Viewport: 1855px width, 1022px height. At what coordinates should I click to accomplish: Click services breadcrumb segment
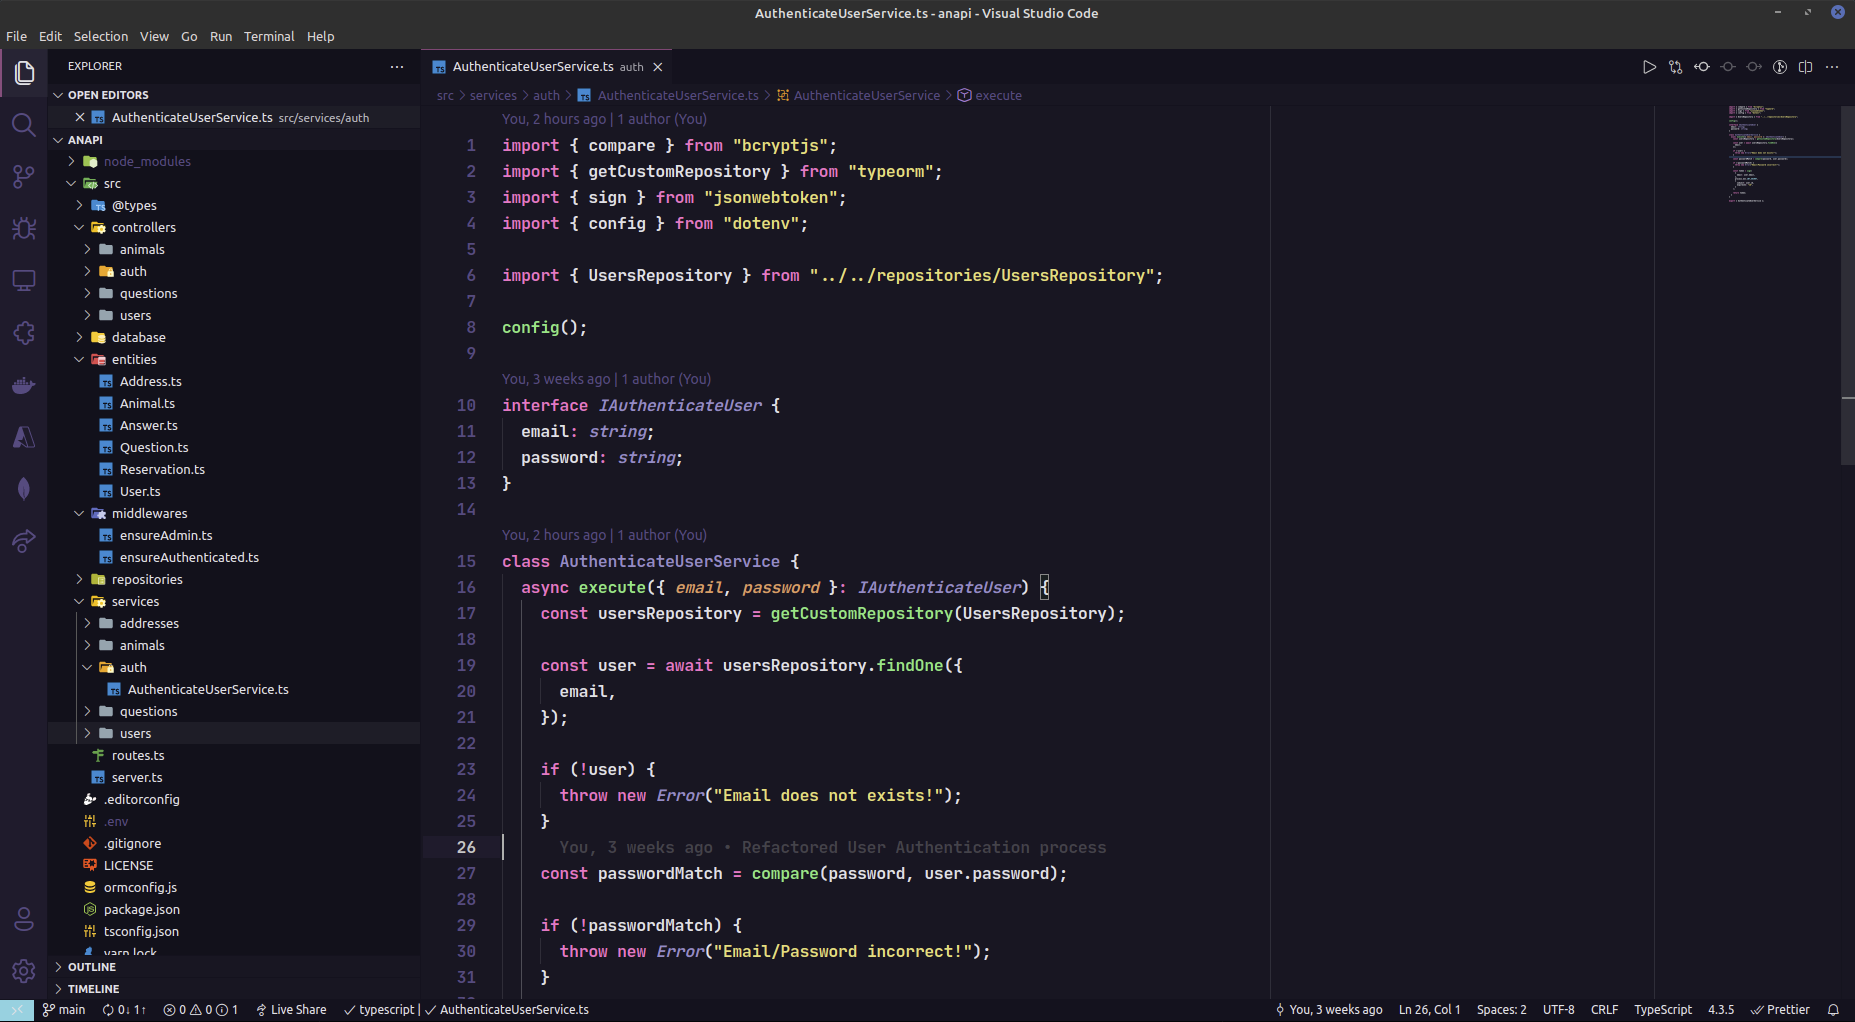tap(493, 95)
